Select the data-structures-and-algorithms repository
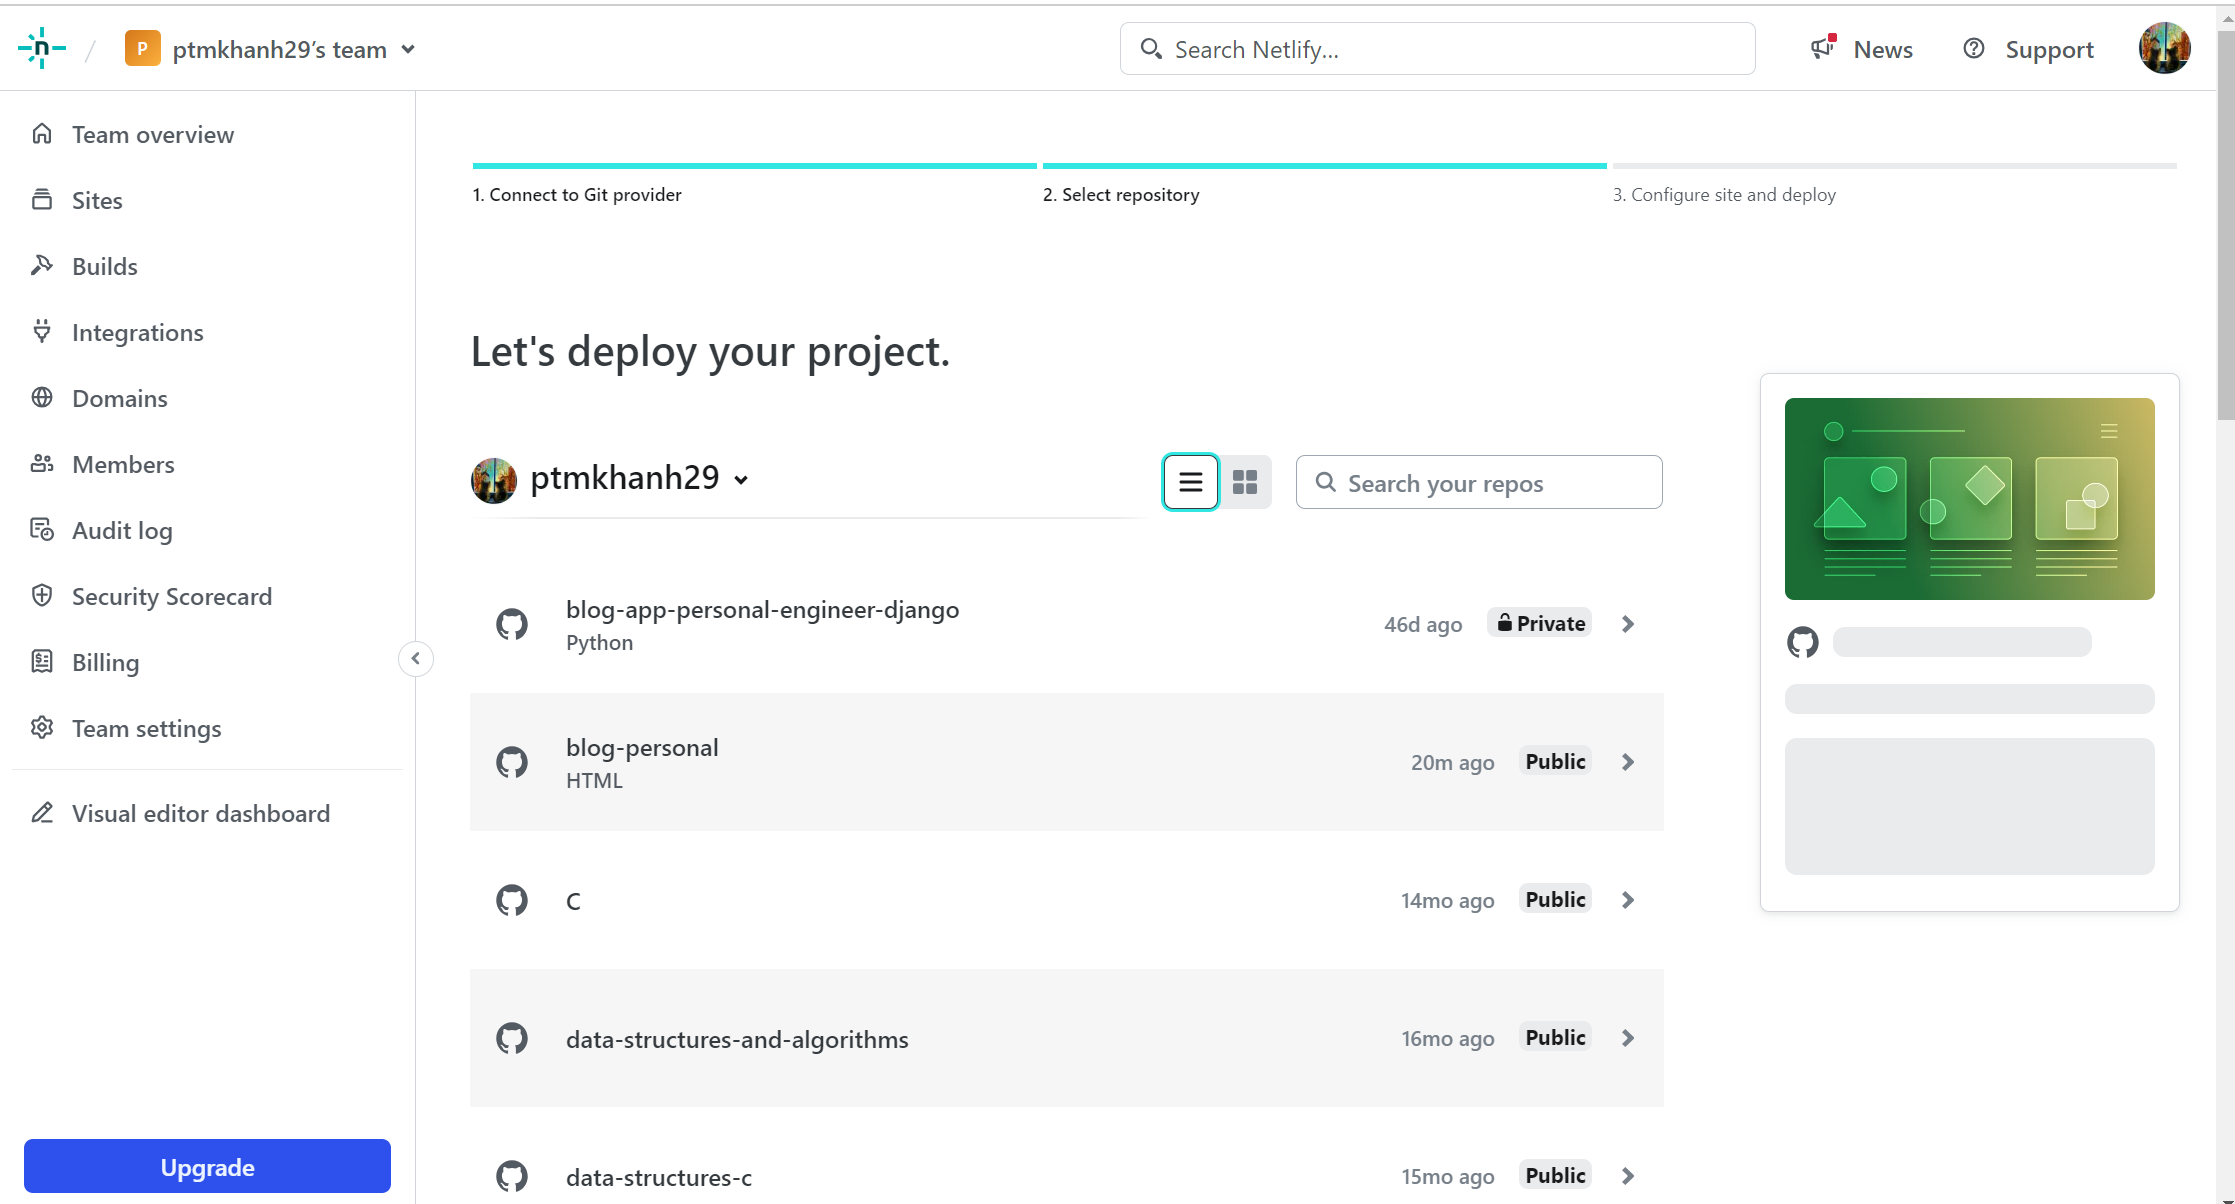 (x=737, y=1039)
